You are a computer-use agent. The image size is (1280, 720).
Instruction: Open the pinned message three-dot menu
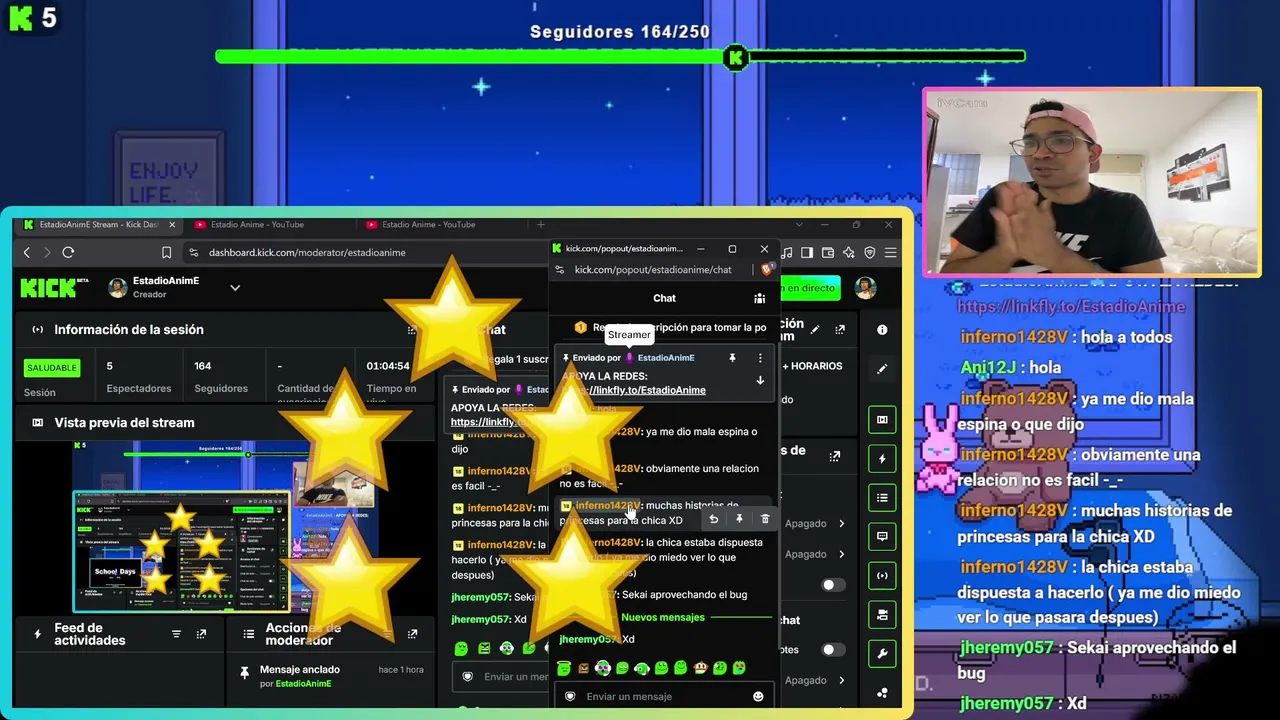click(x=760, y=358)
